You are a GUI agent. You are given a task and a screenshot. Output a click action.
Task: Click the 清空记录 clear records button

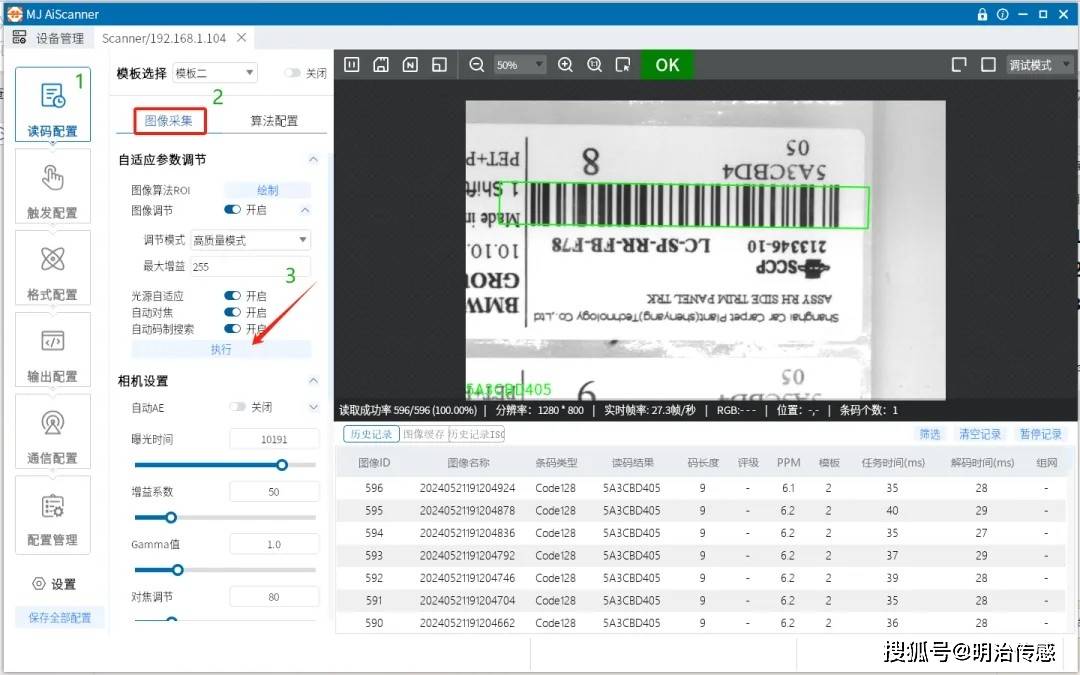[x=979, y=434]
